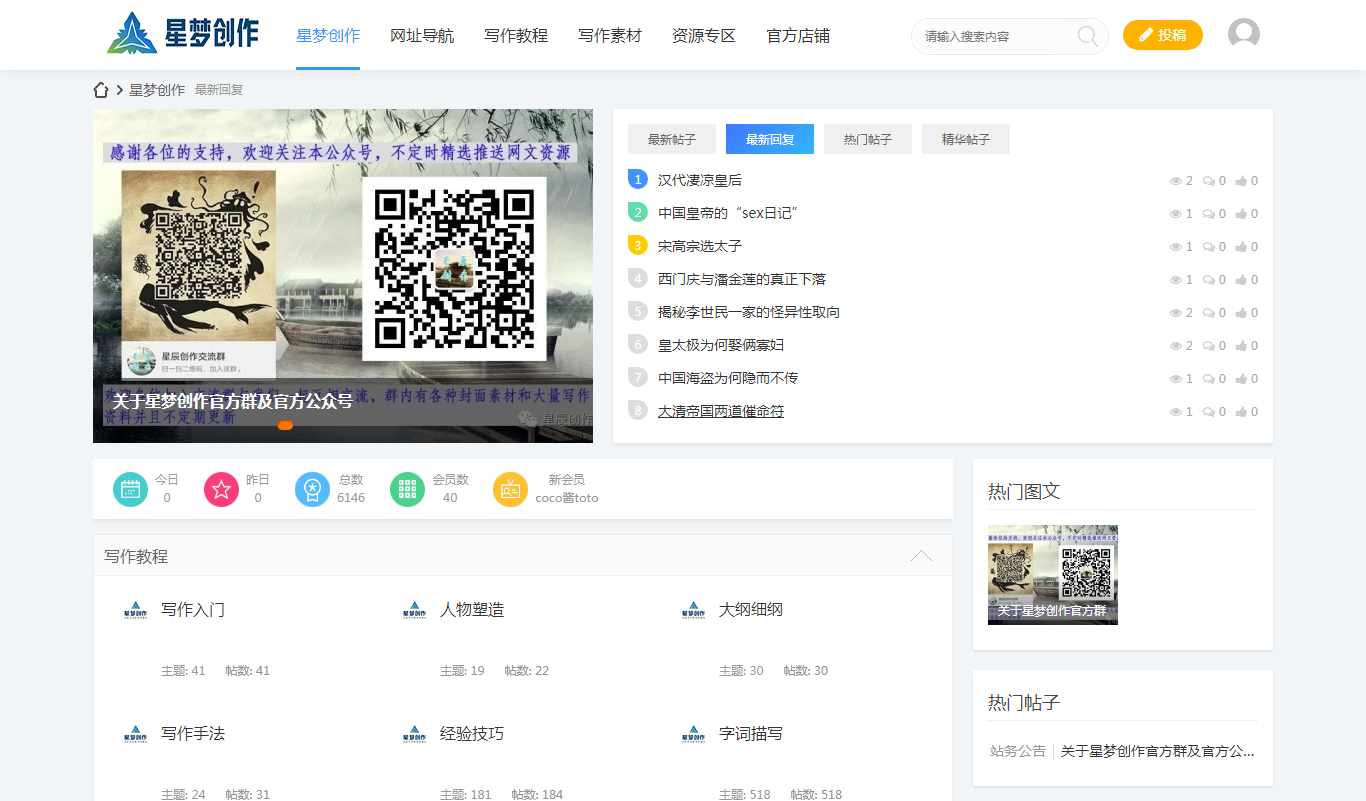Click the comments icon for 揭秘李世民一家的怪异性取向
Image resolution: width=1366 pixels, height=801 pixels.
pyautogui.click(x=1209, y=313)
